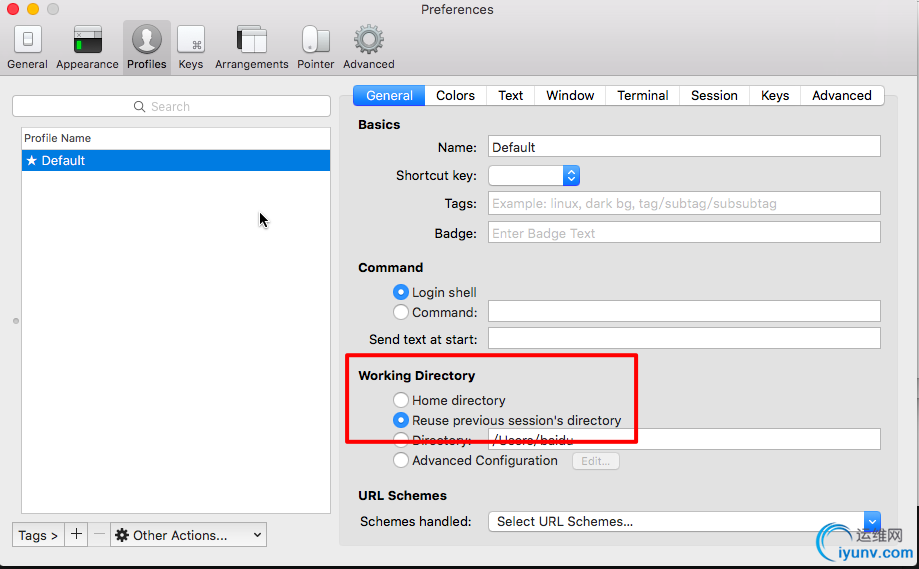The width and height of the screenshot is (919, 569).
Task: Open the Shortcut key dropdown
Action: coord(534,175)
